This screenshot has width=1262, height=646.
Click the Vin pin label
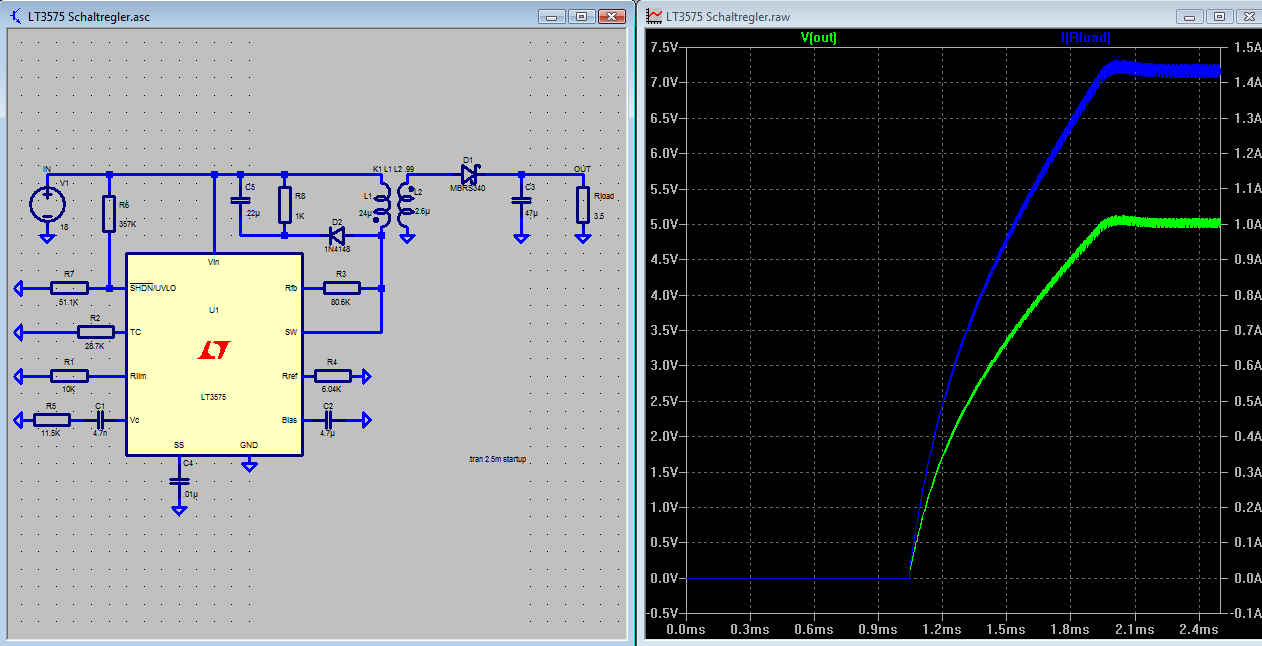(213, 262)
